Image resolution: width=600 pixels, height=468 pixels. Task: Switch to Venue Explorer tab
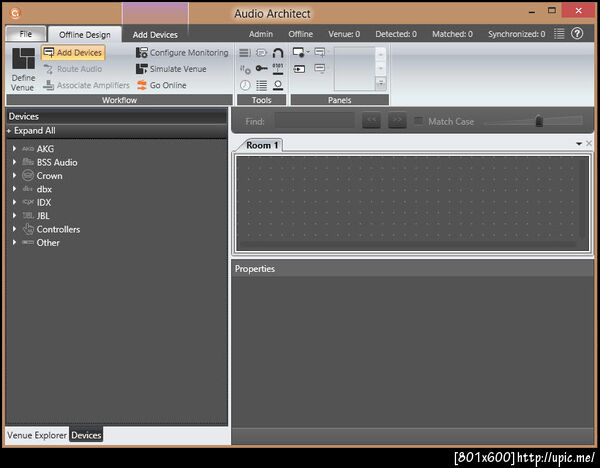pyautogui.click(x=37, y=435)
